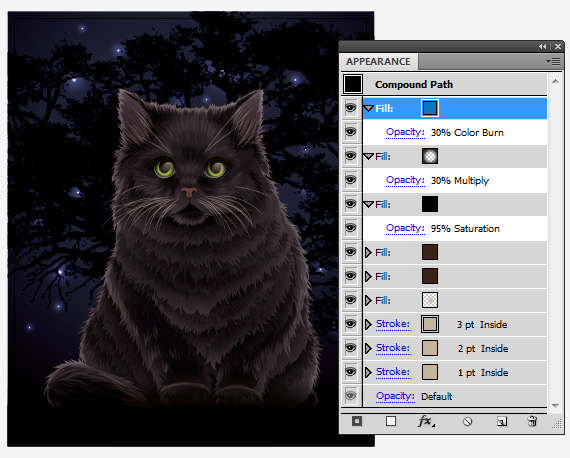Open the Appearance panel flyout menu
Viewport: 570px width, 458px height.
[553, 62]
